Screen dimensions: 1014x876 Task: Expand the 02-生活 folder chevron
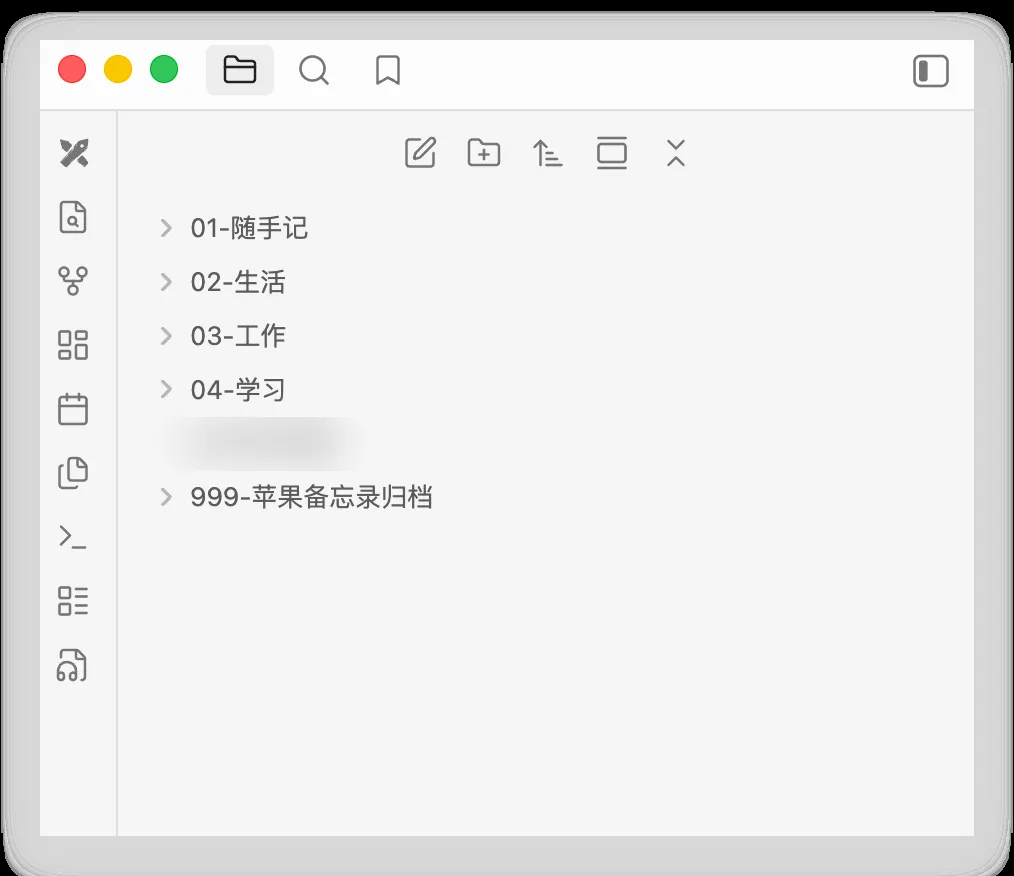(166, 282)
